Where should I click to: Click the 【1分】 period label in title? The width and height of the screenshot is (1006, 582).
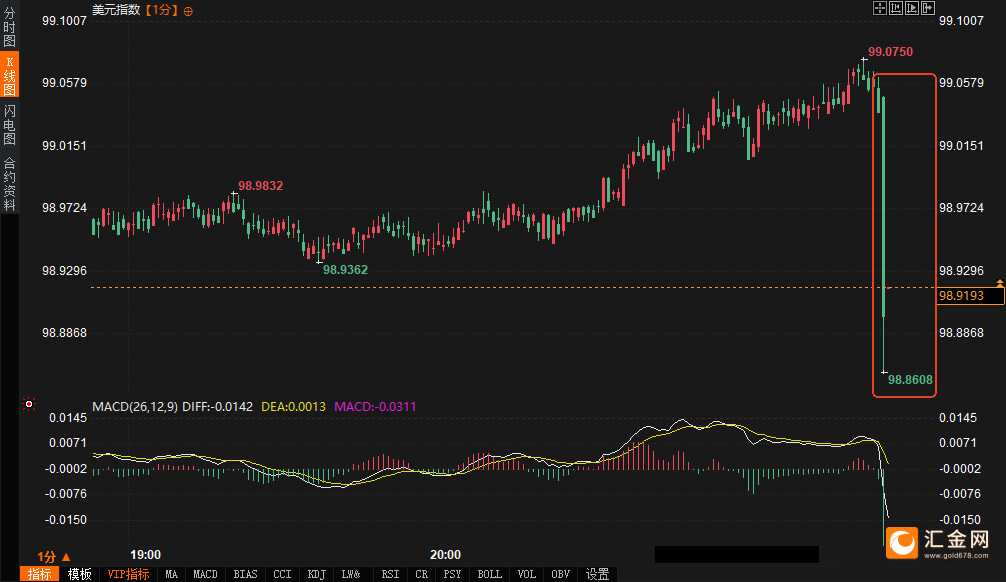coord(160,10)
